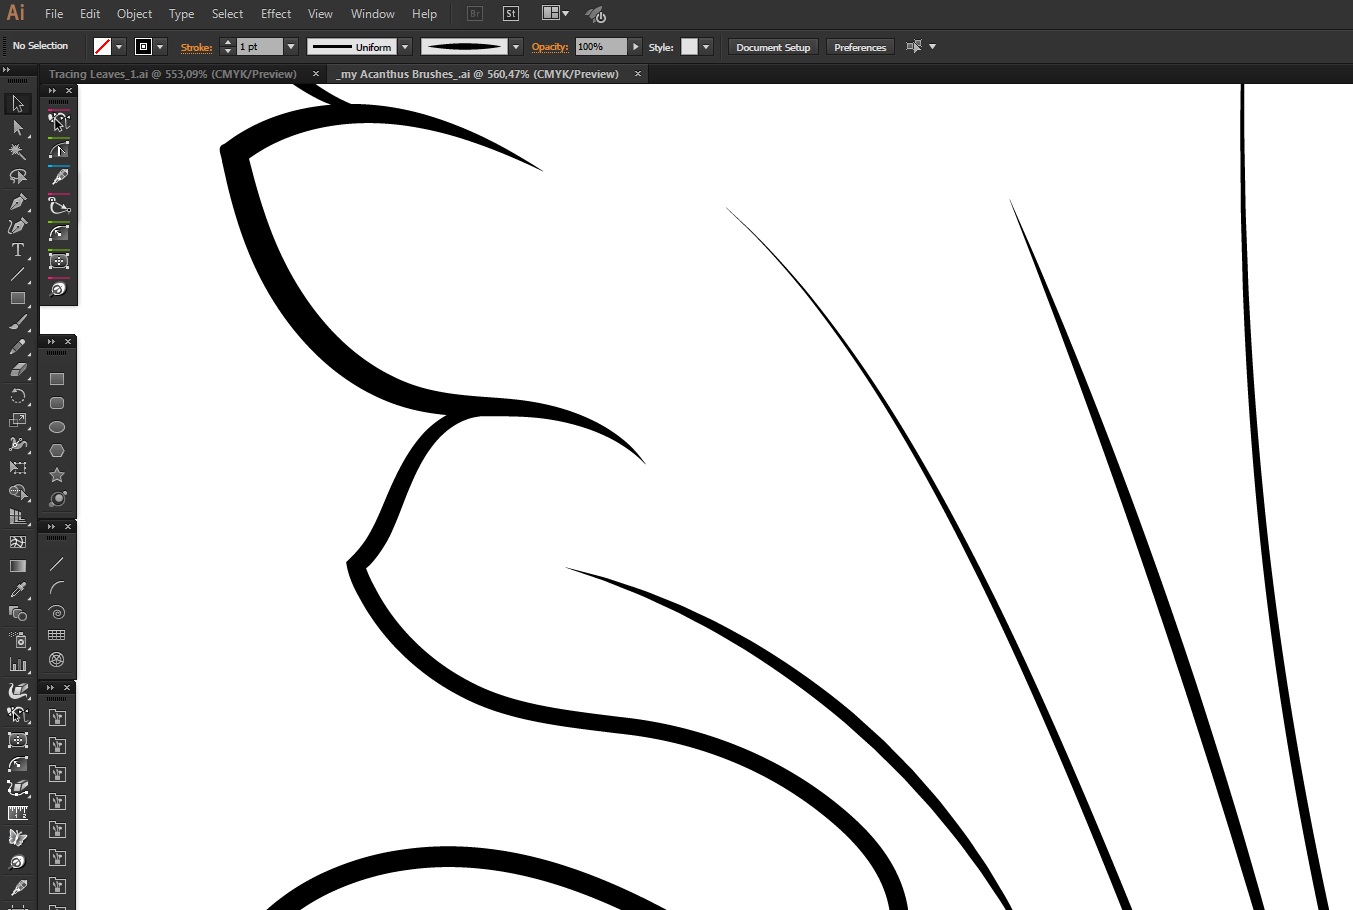The height and width of the screenshot is (910, 1353).
Task: Open the brush definition dropdown
Action: coord(516,47)
